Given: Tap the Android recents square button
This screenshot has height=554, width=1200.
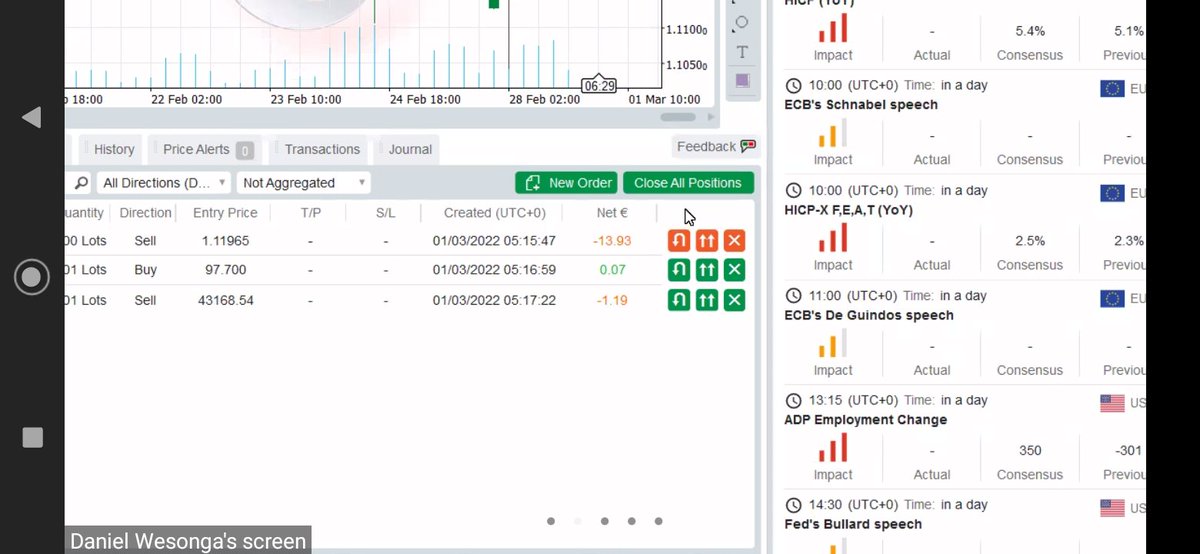Looking at the screenshot, I should click(x=32, y=437).
